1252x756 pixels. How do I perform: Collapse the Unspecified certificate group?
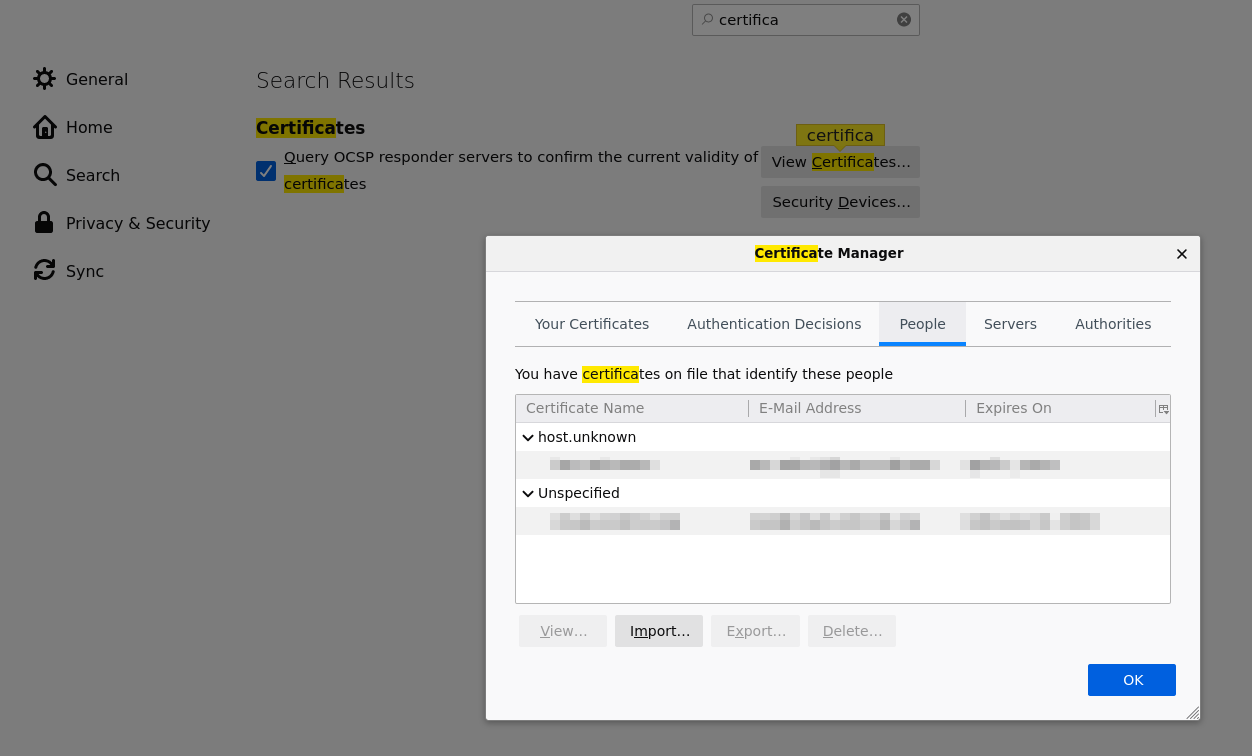[x=528, y=494]
